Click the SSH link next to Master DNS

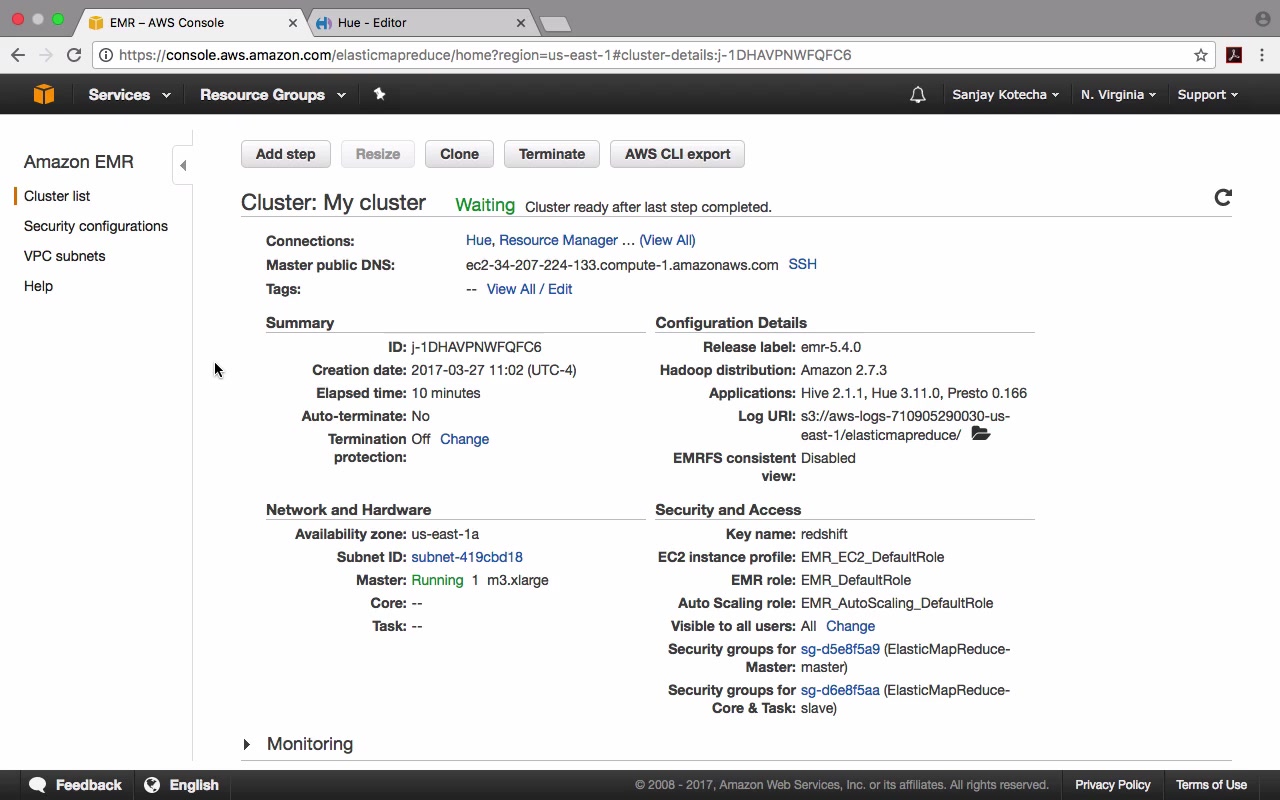click(x=802, y=264)
